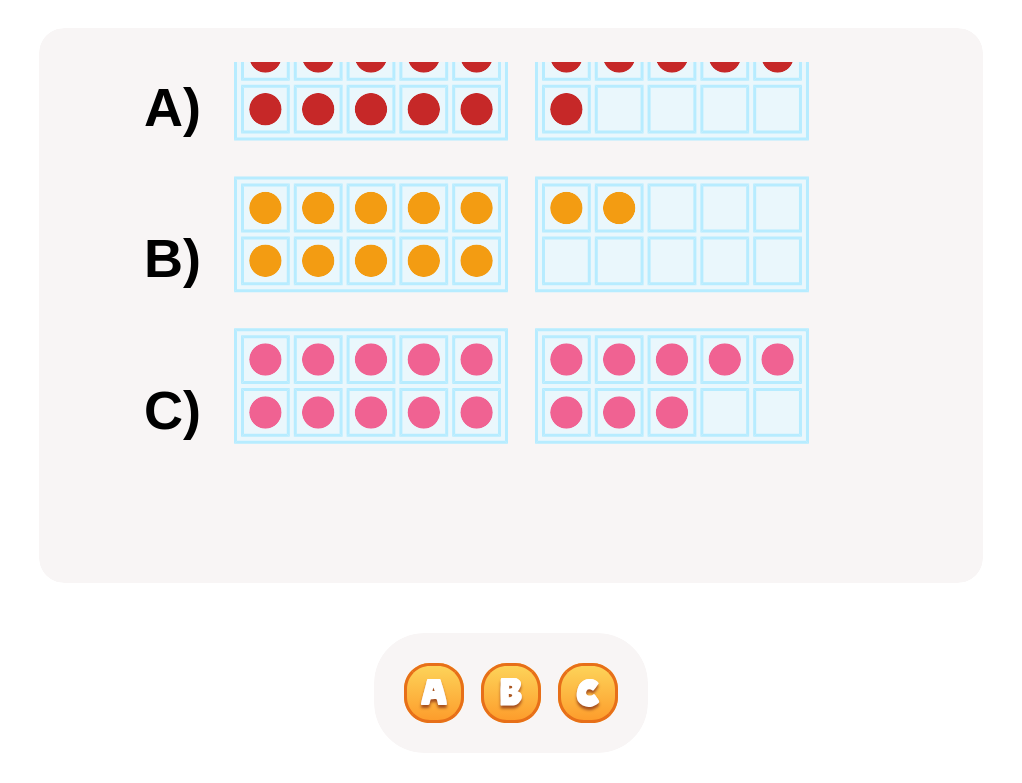1022x783 pixels.
Task: Click the label C) beside the pink frames
Action: pyautogui.click(x=172, y=411)
